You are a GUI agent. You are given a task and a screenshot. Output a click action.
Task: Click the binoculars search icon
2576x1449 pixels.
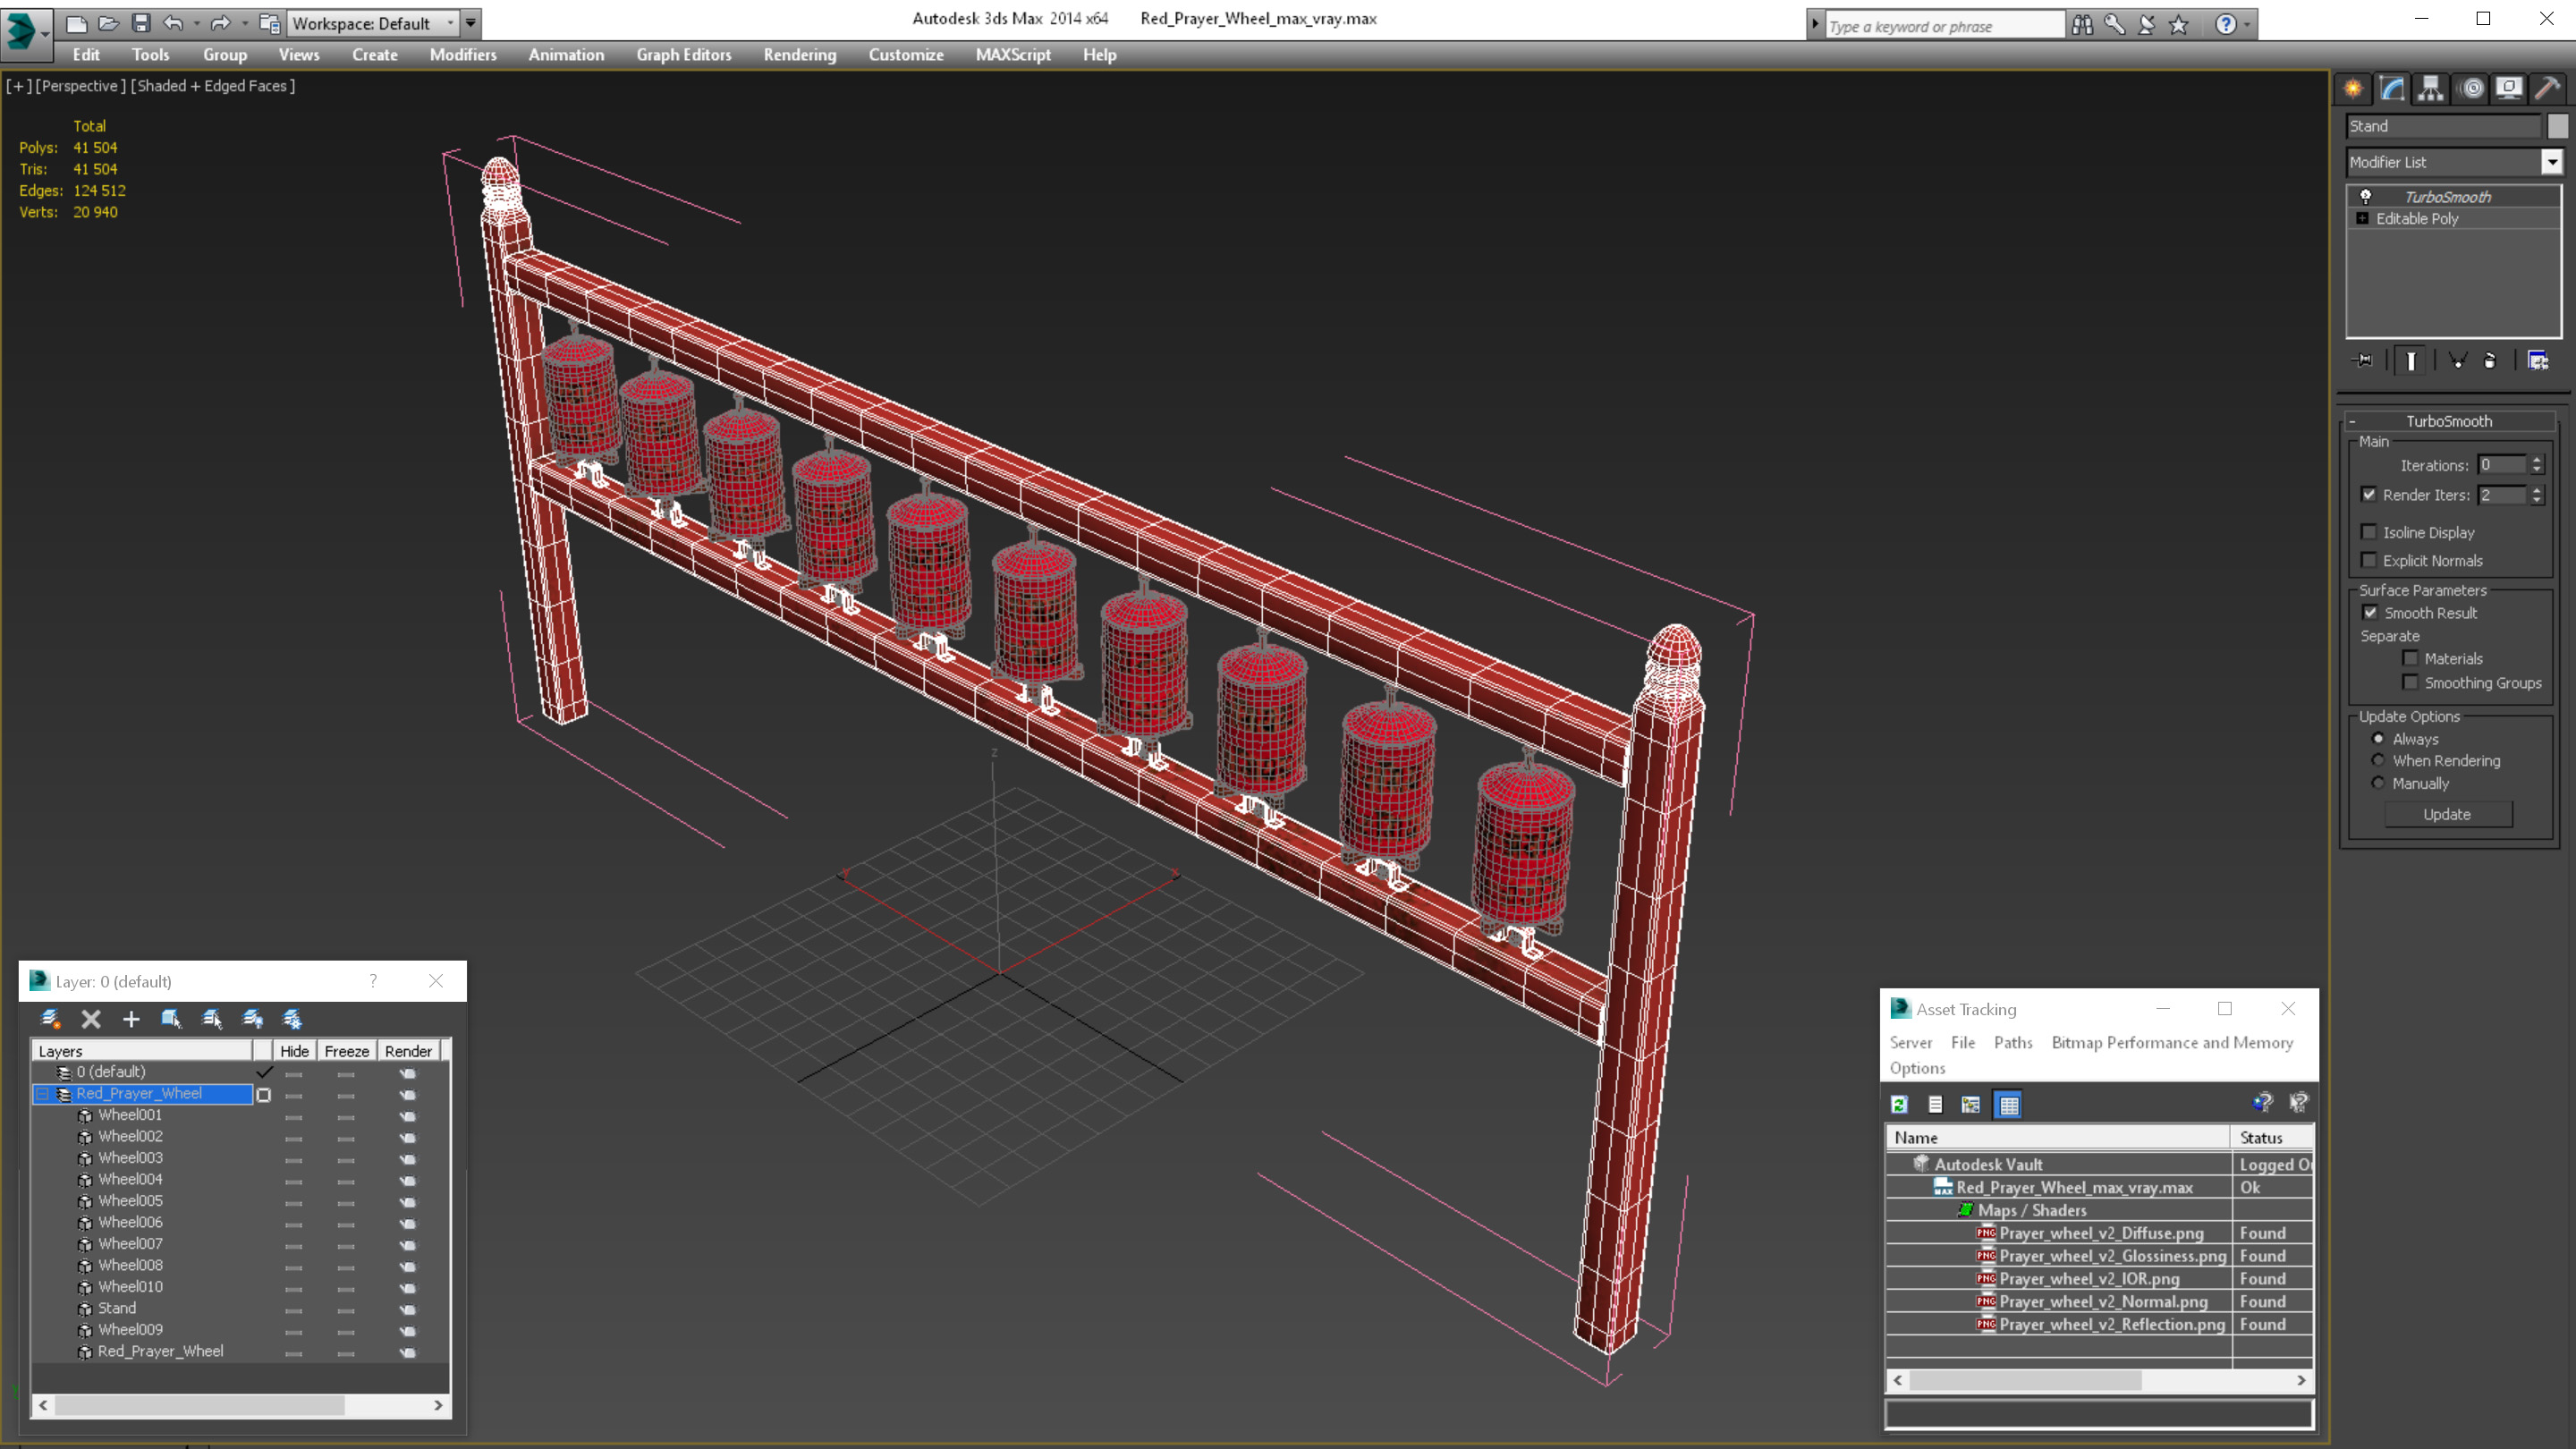(2082, 24)
